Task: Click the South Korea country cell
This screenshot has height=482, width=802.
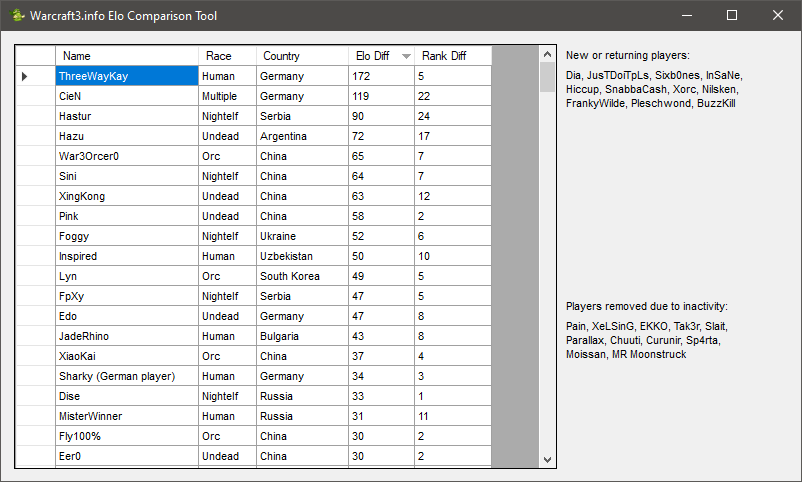Action: (x=302, y=276)
